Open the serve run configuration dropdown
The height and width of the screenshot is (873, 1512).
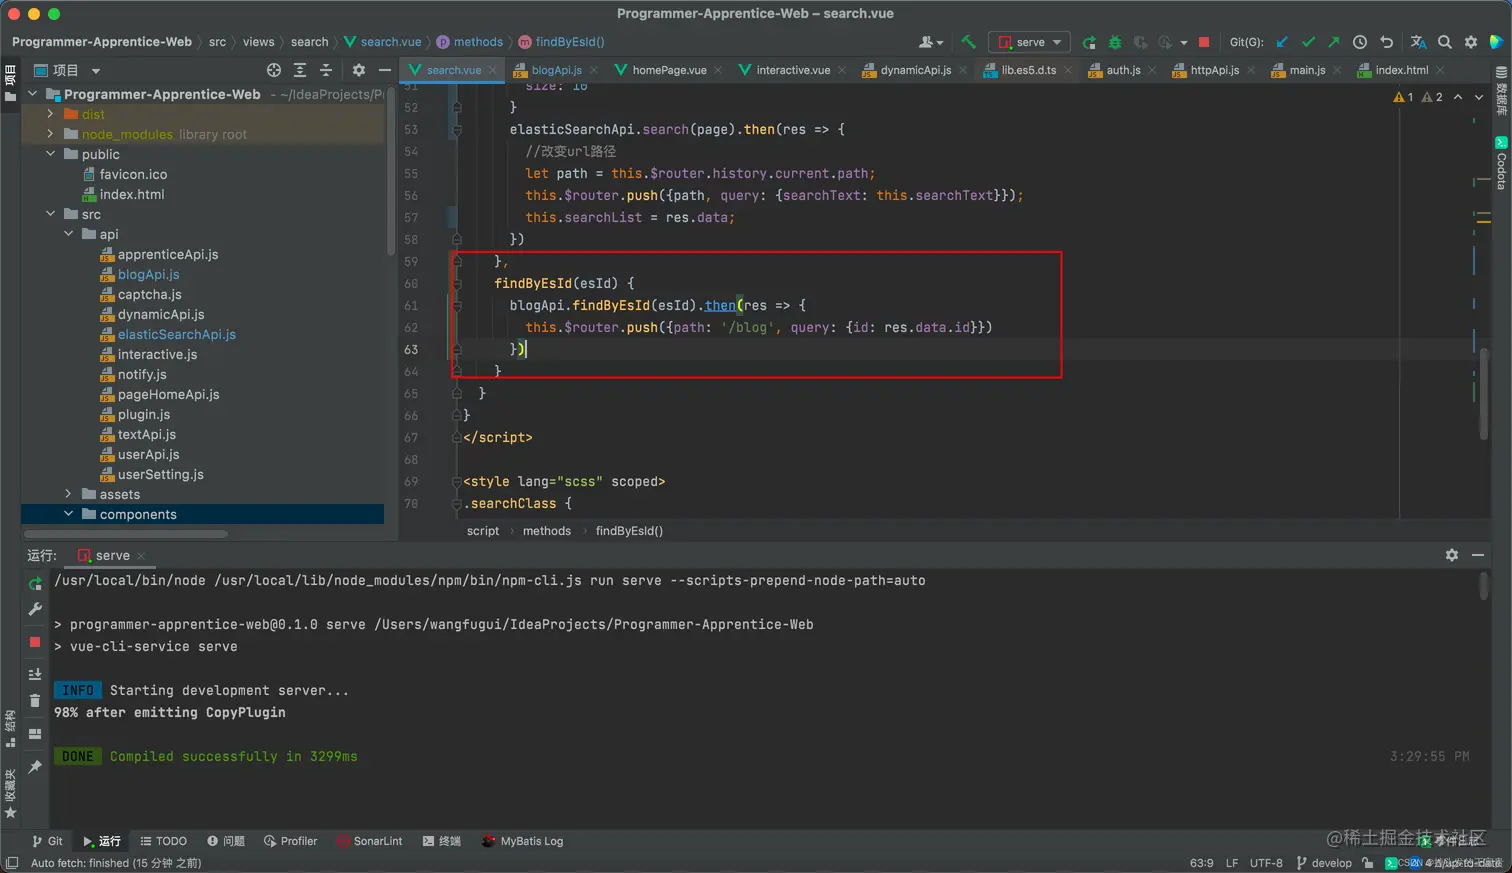point(1029,42)
